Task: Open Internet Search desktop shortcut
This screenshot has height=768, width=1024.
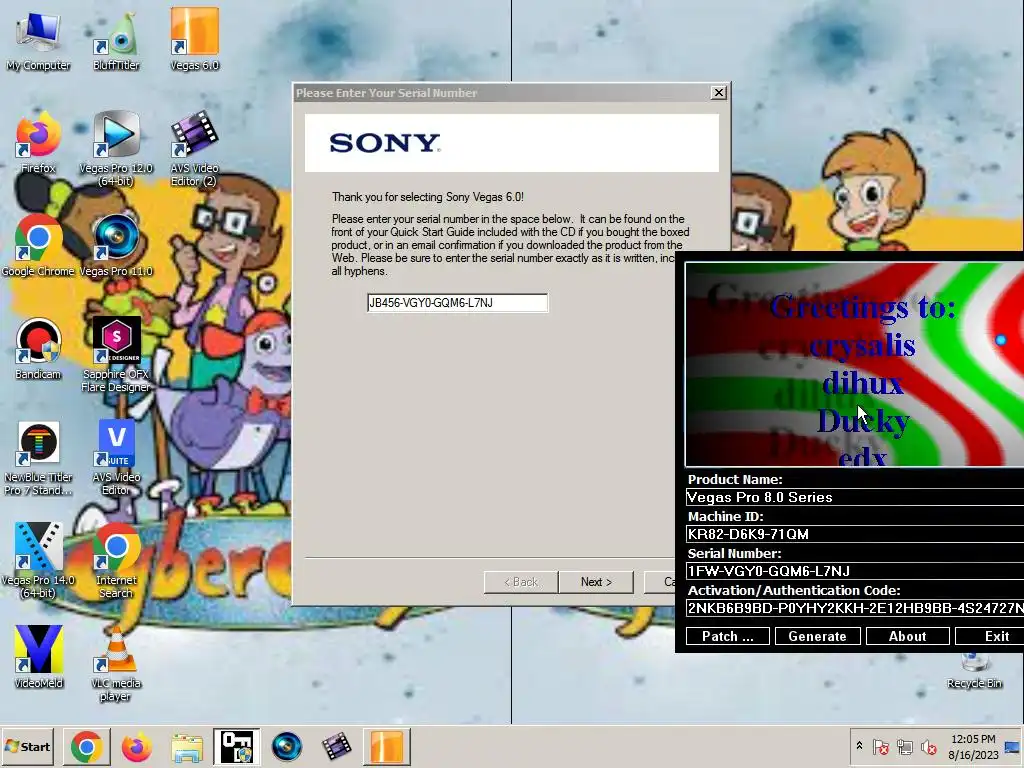Action: pos(116,562)
